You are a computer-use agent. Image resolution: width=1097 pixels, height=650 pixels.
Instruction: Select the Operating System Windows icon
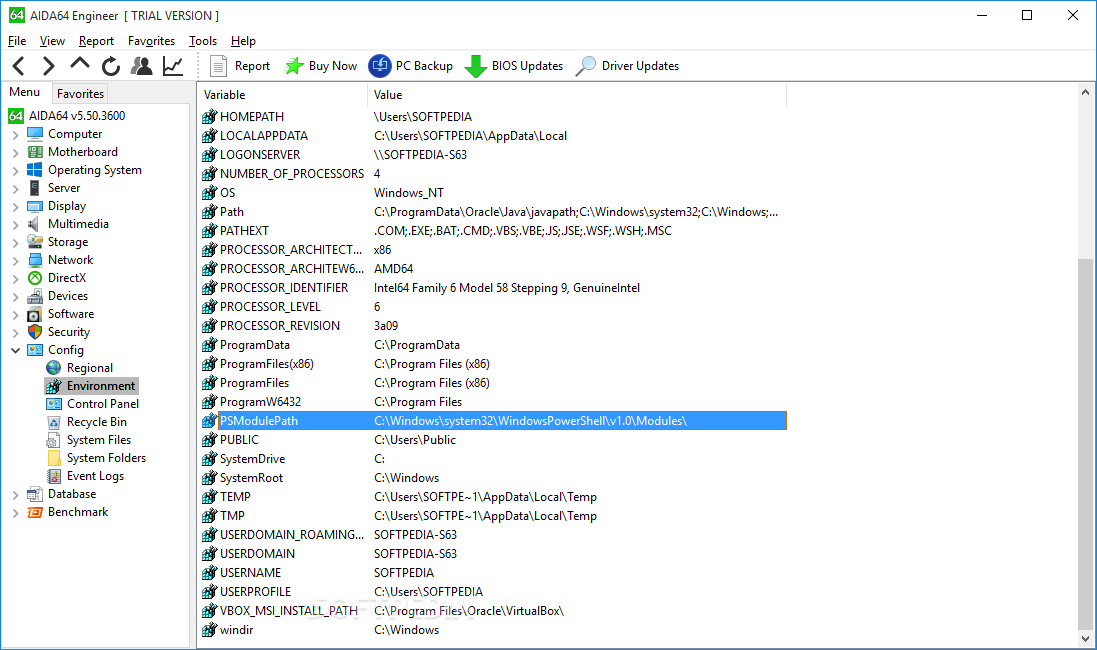coord(35,170)
